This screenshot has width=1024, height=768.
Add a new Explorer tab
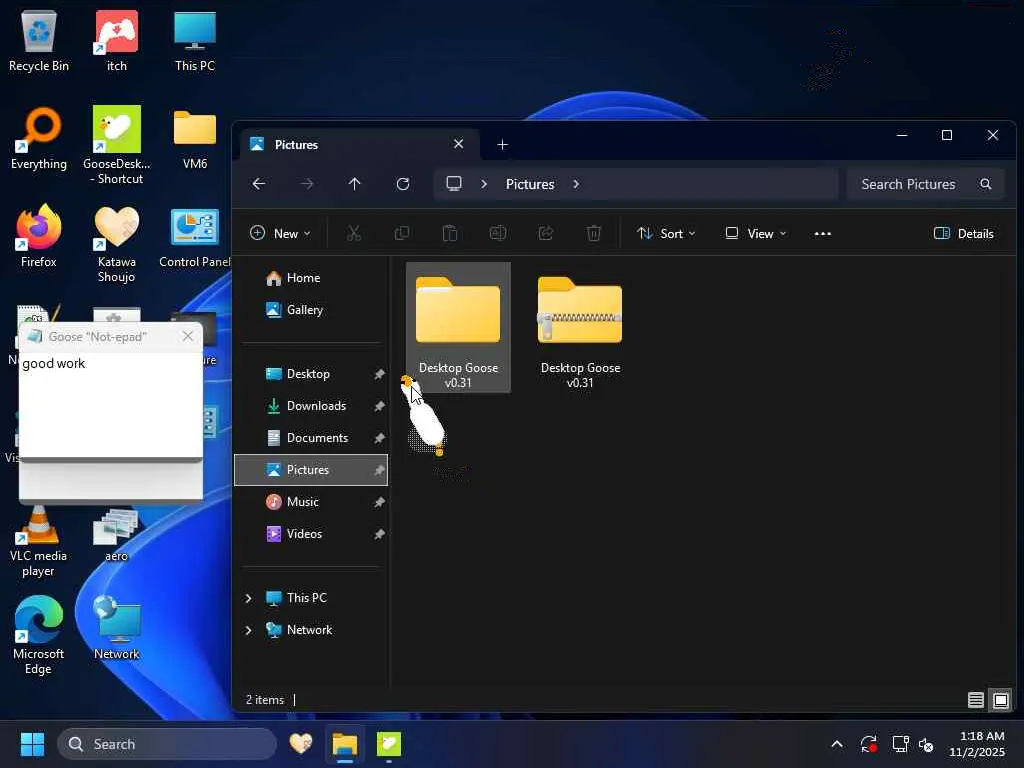(x=502, y=144)
